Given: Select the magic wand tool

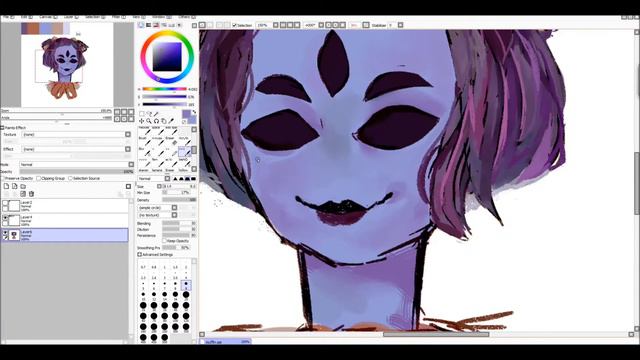Looking at the screenshot, I should click(156, 114).
